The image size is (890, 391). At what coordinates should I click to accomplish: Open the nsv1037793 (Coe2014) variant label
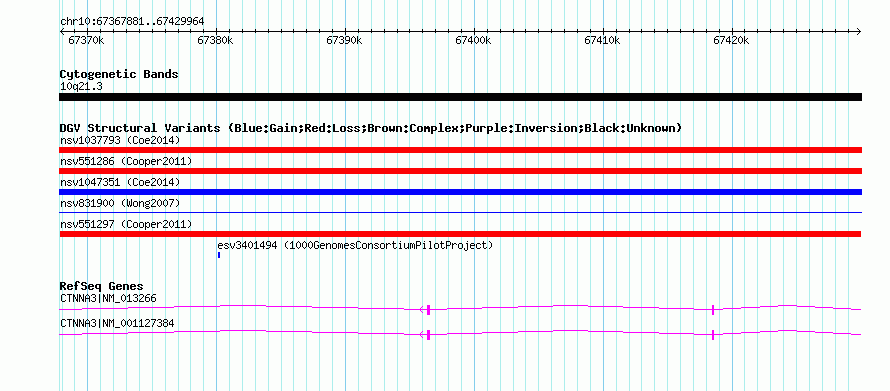(x=120, y=140)
